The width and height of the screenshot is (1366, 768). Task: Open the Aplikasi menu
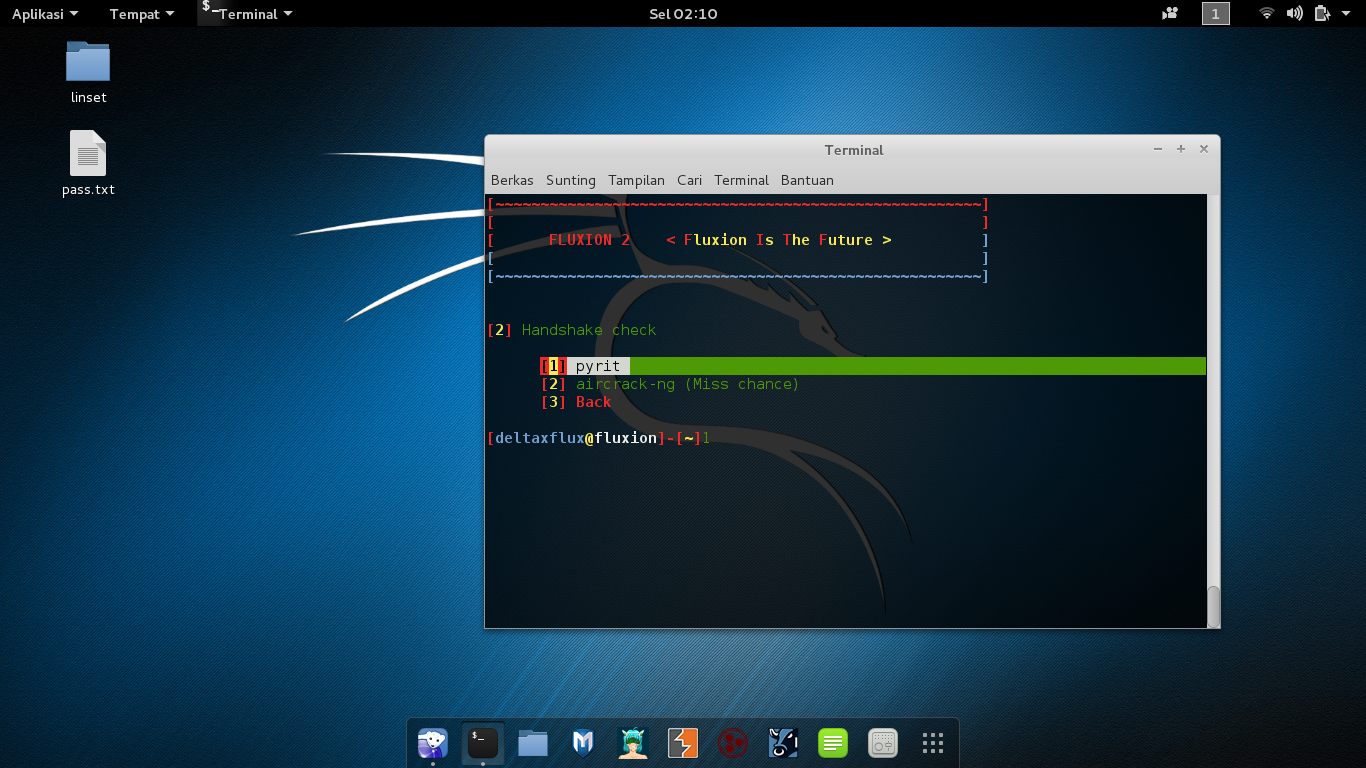tap(45, 14)
